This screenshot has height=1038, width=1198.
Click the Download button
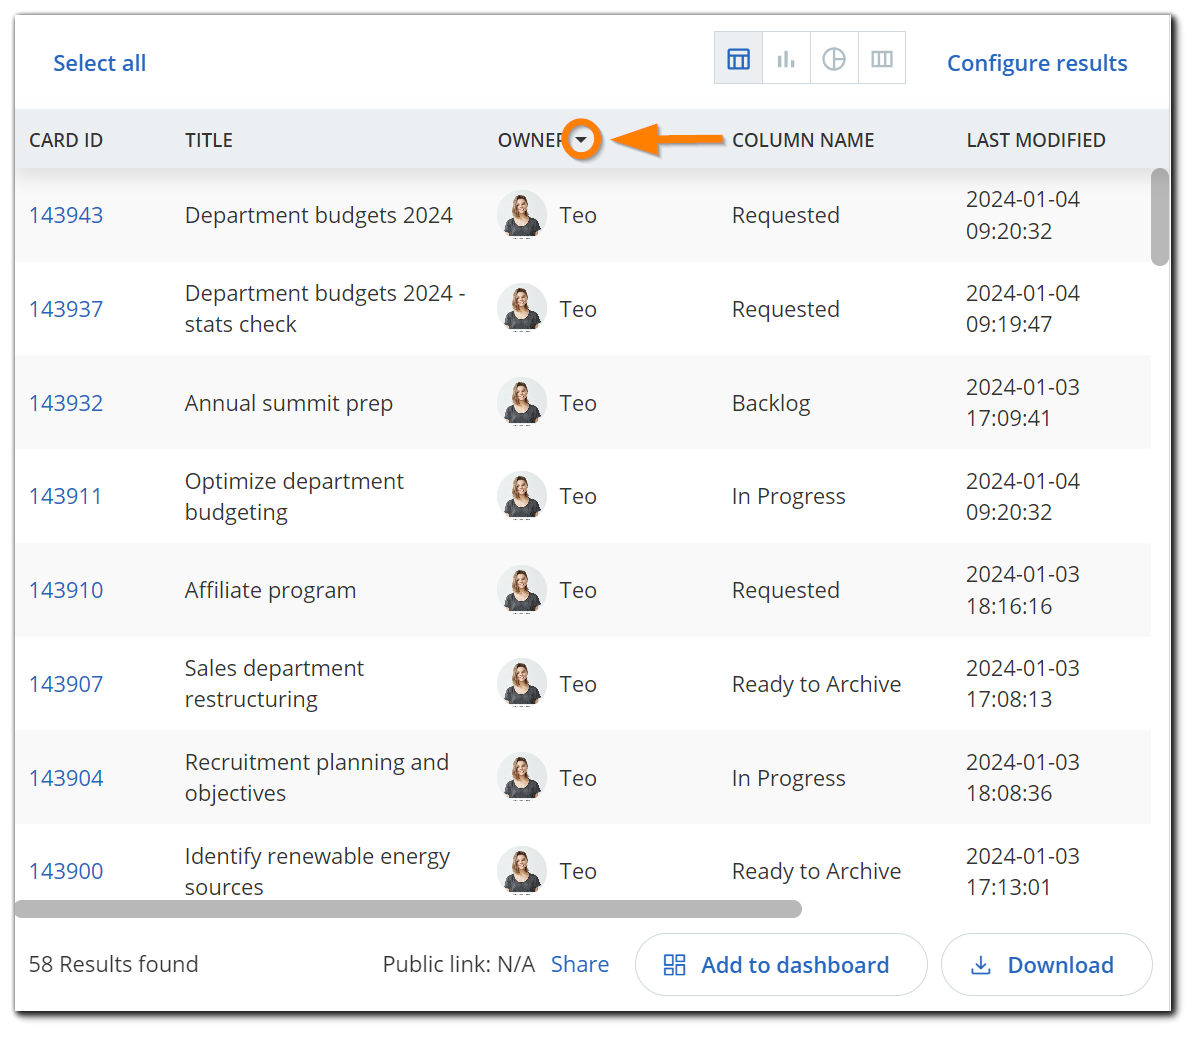tap(1046, 965)
